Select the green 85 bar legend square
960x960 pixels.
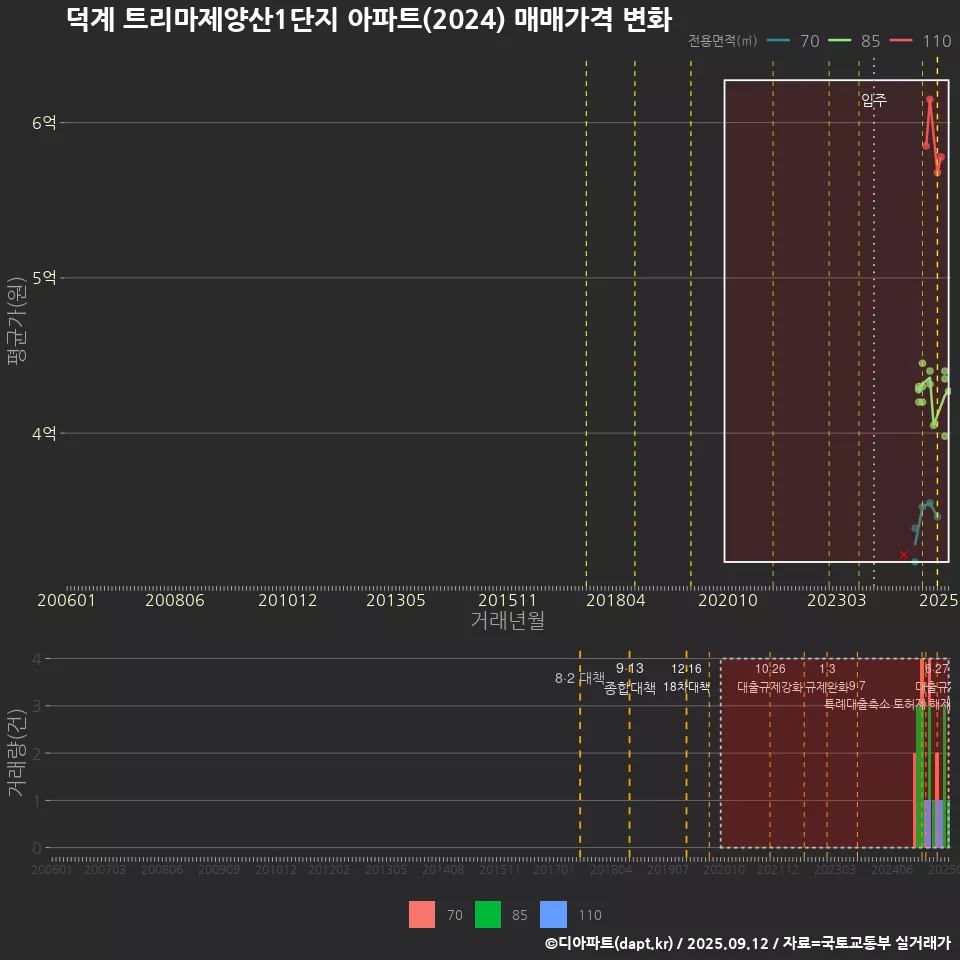(488, 915)
